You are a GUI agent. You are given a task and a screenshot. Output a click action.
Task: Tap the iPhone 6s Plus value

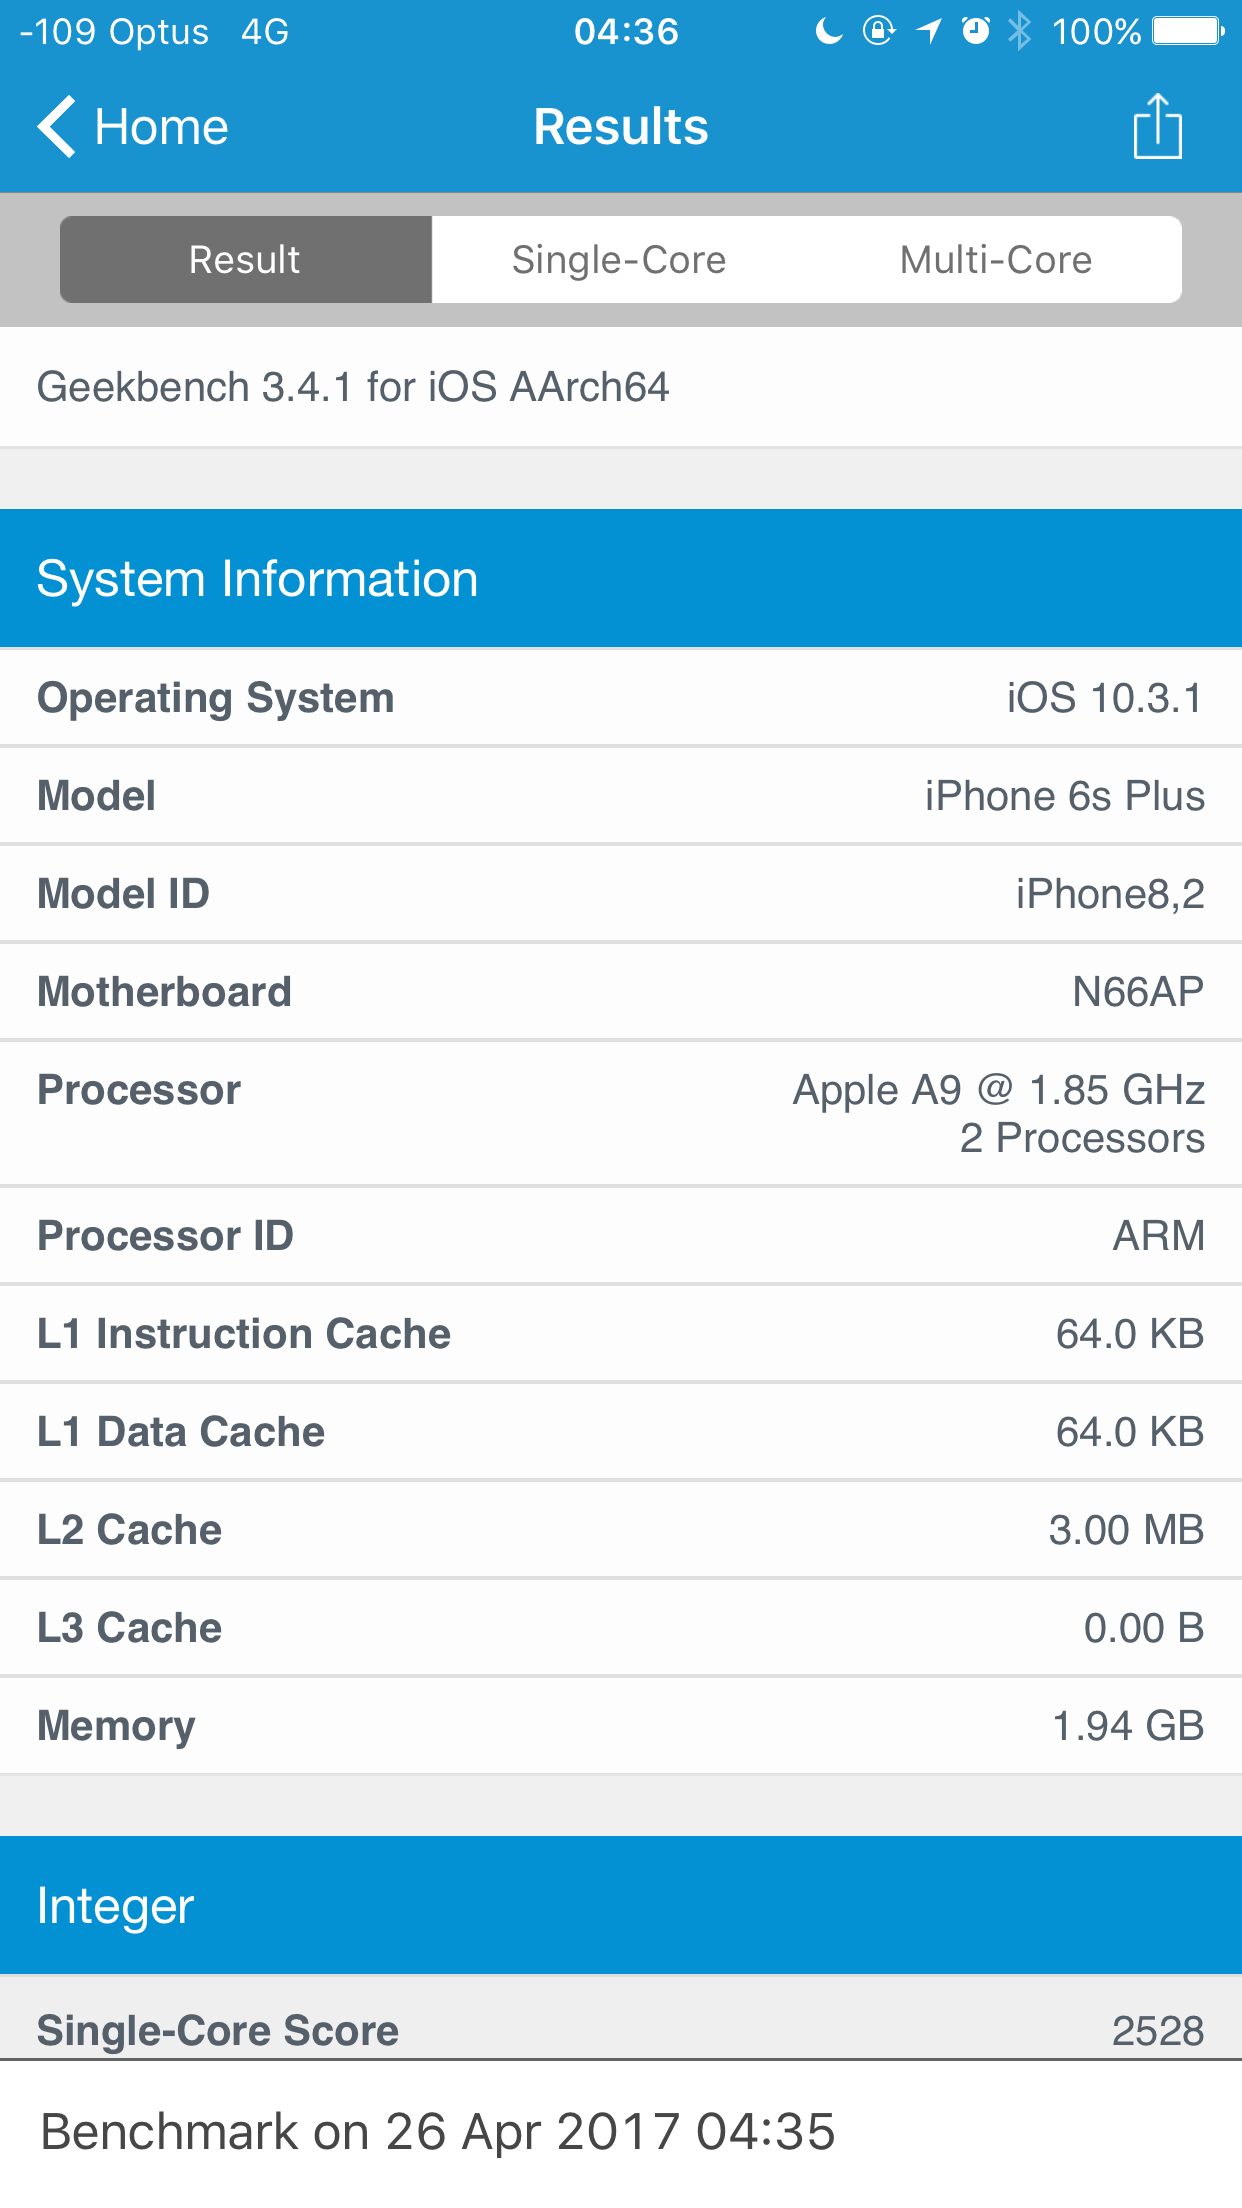pyautogui.click(x=1065, y=796)
